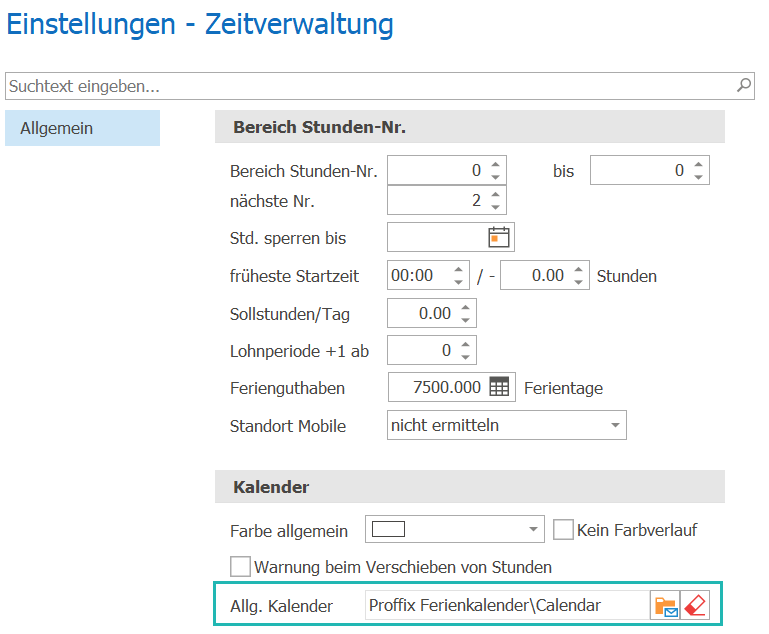Select the Allgemein category
Viewport: 769px width, 634px height.
click(82, 128)
